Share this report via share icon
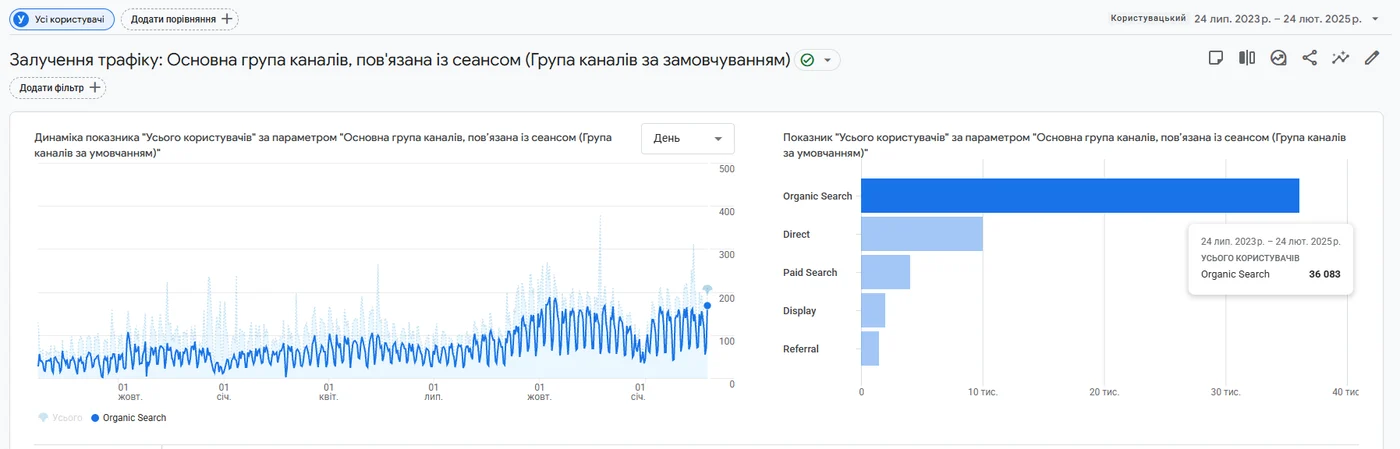Screen dimensions: 1400x449 click(x=1309, y=58)
